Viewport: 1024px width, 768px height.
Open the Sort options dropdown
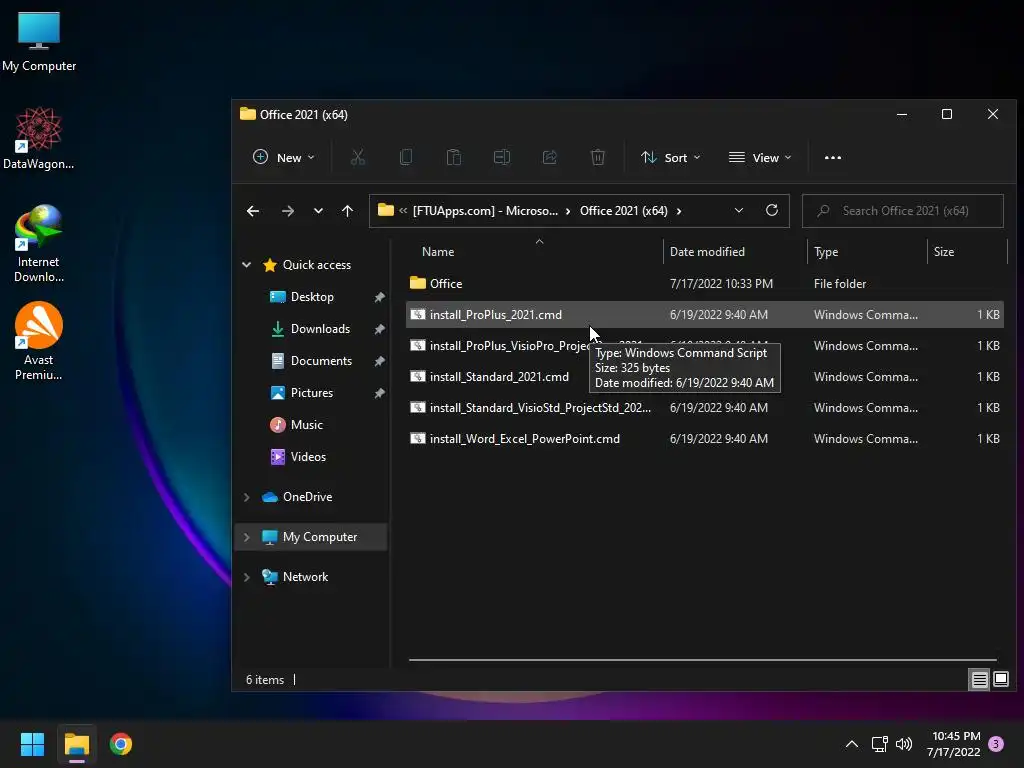[671, 157]
